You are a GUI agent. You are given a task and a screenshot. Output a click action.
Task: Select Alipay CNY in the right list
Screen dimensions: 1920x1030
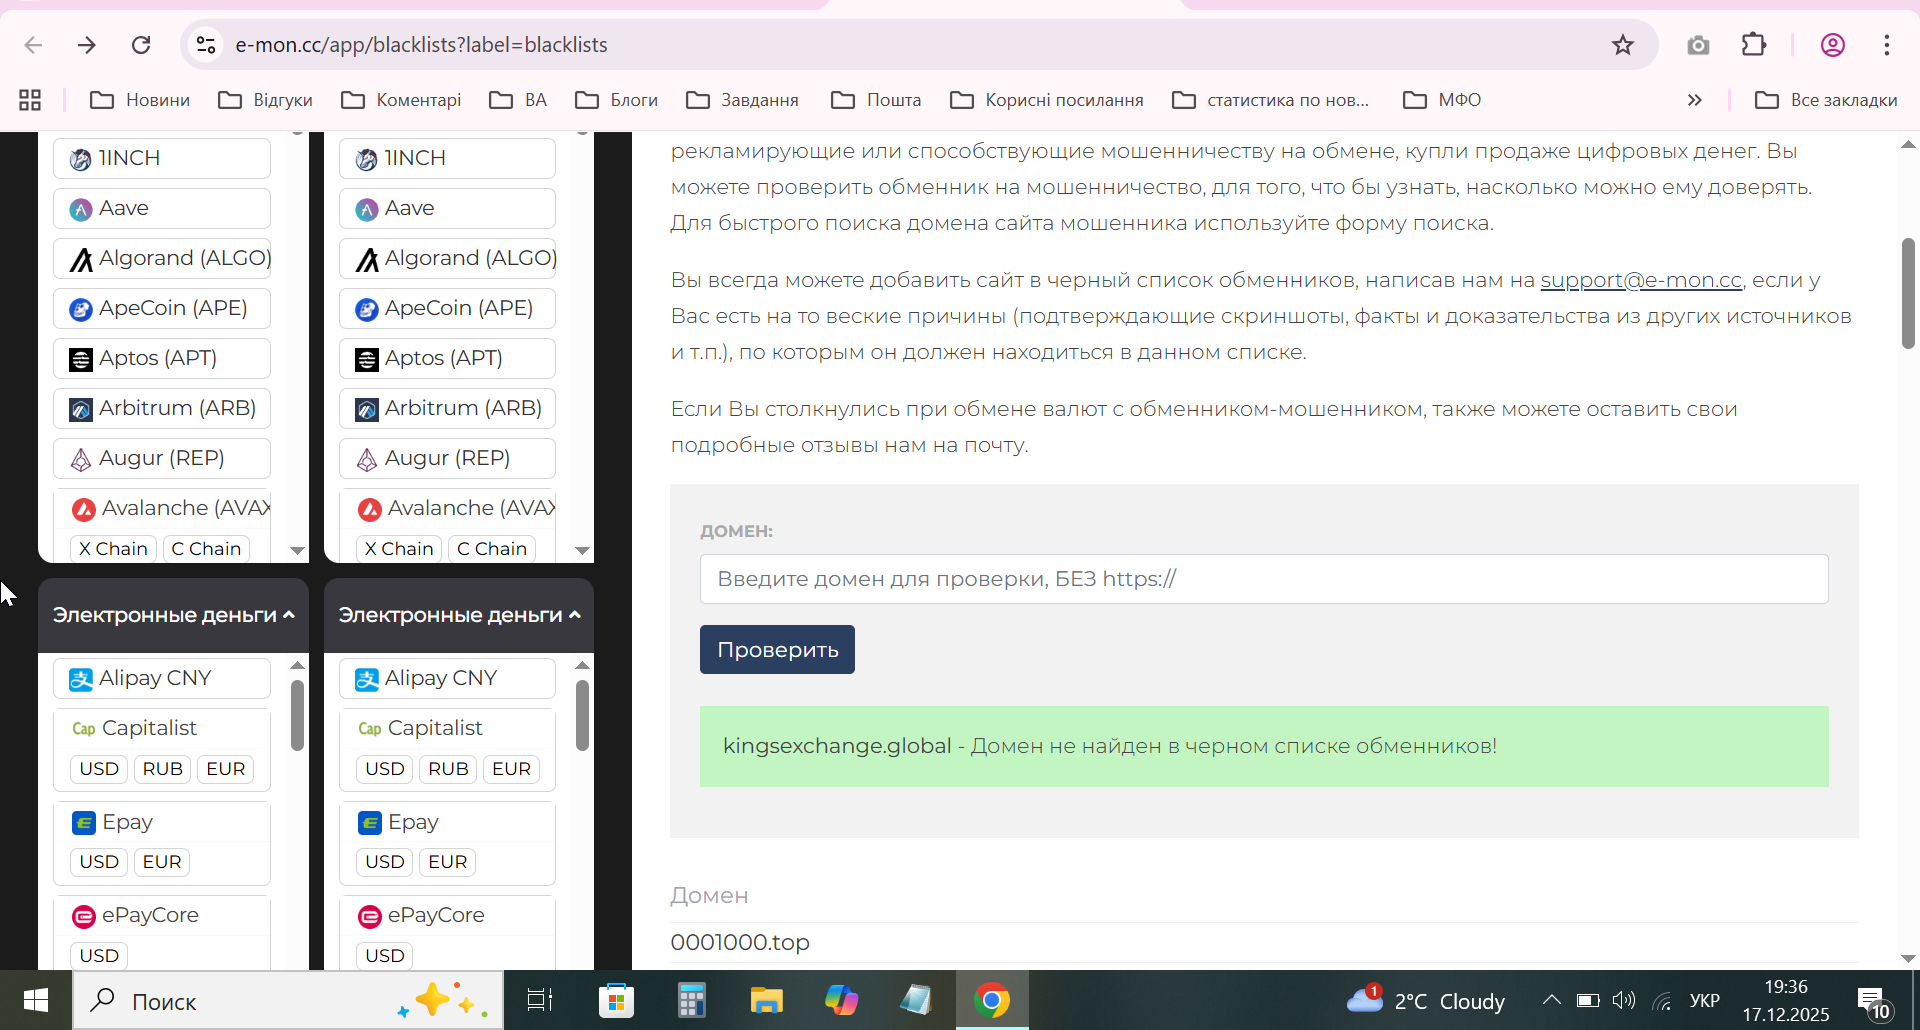[x=447, y=678]
